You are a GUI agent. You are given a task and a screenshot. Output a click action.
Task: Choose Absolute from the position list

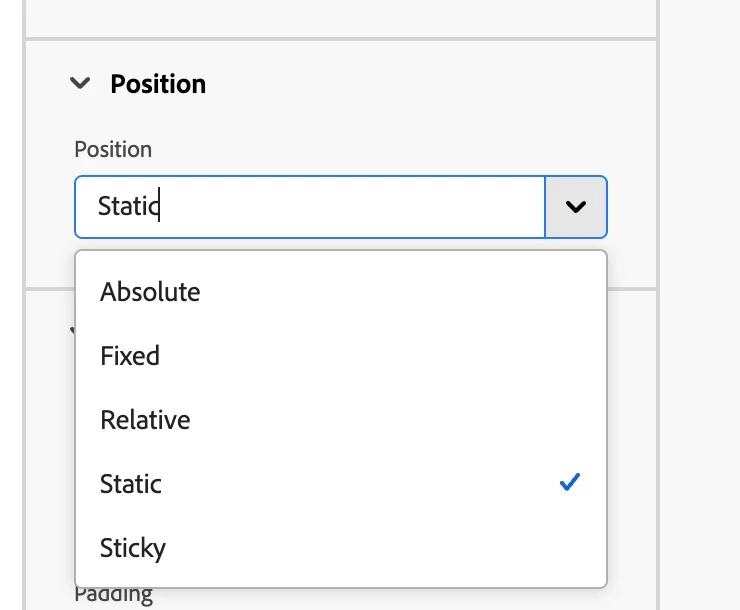point(150,292)
